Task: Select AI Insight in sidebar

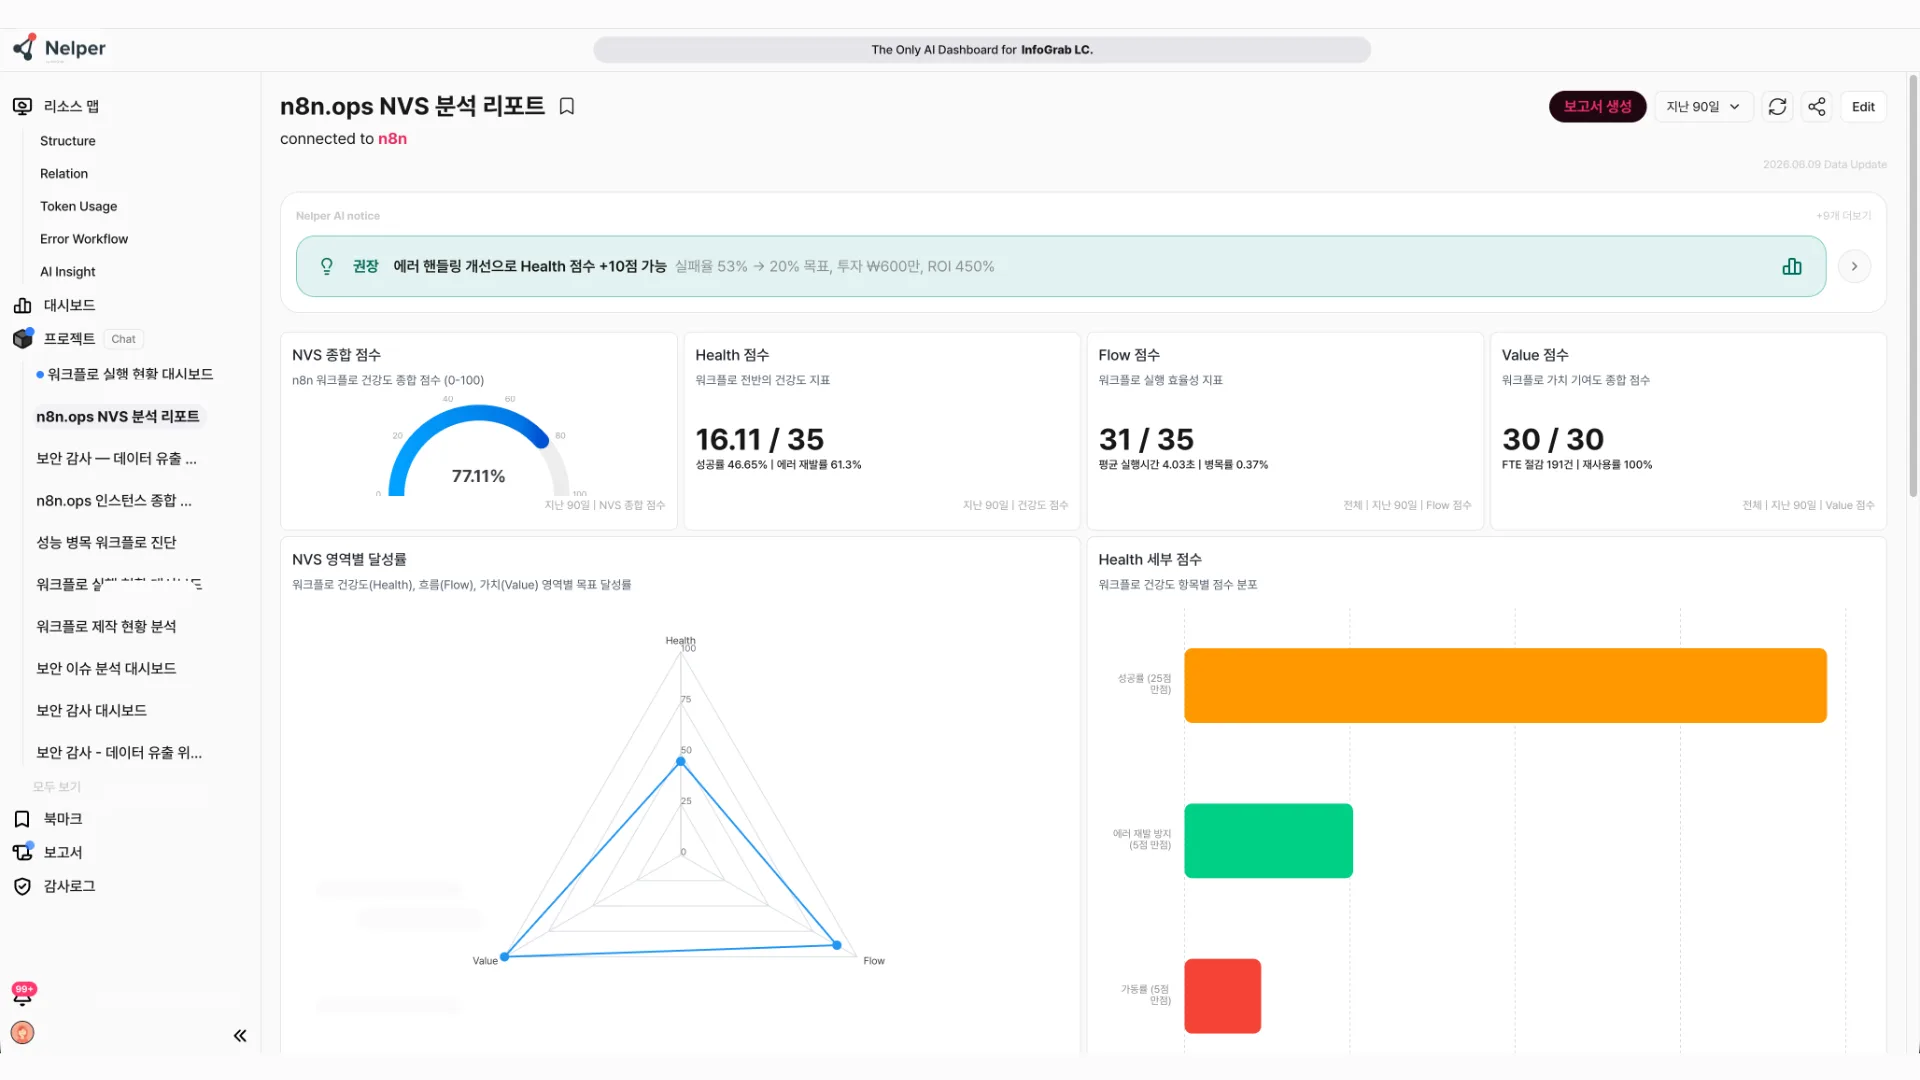Action: tap(68, 272)
